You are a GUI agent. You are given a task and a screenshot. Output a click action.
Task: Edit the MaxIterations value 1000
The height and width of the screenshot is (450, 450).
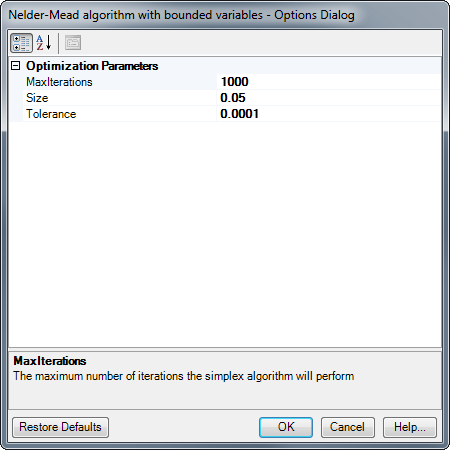[329, 82]
